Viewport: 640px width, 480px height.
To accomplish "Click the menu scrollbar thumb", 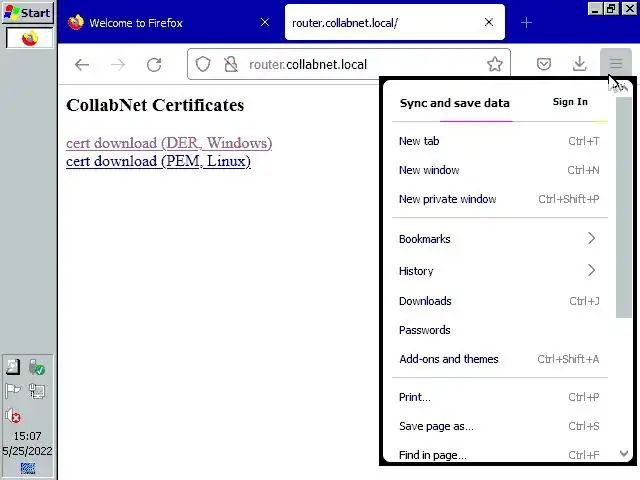I will 624,206.
